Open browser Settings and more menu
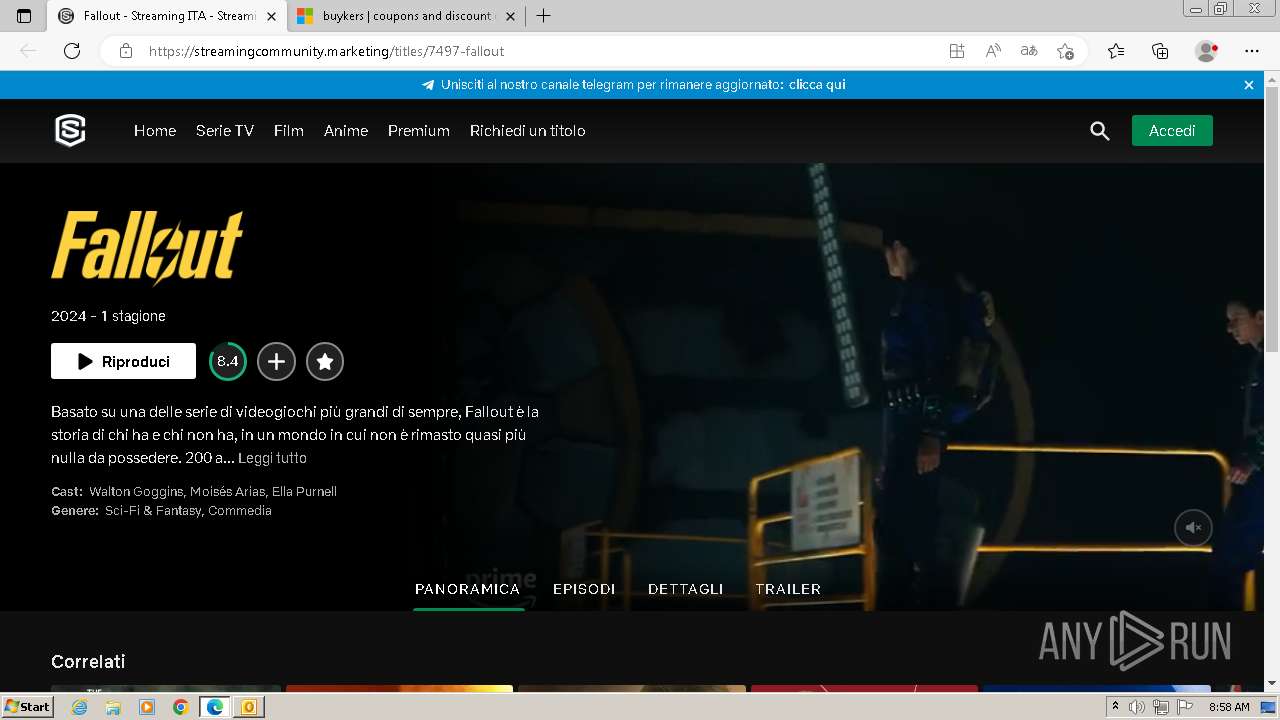1280x720 pixels. pyautogui.click(x=1252, y=51)
